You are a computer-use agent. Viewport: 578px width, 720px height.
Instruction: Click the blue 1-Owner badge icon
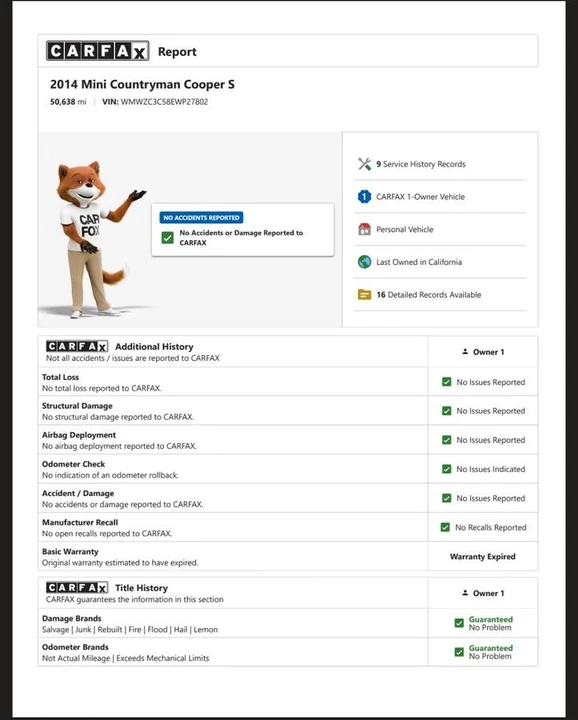click(365, 197)
